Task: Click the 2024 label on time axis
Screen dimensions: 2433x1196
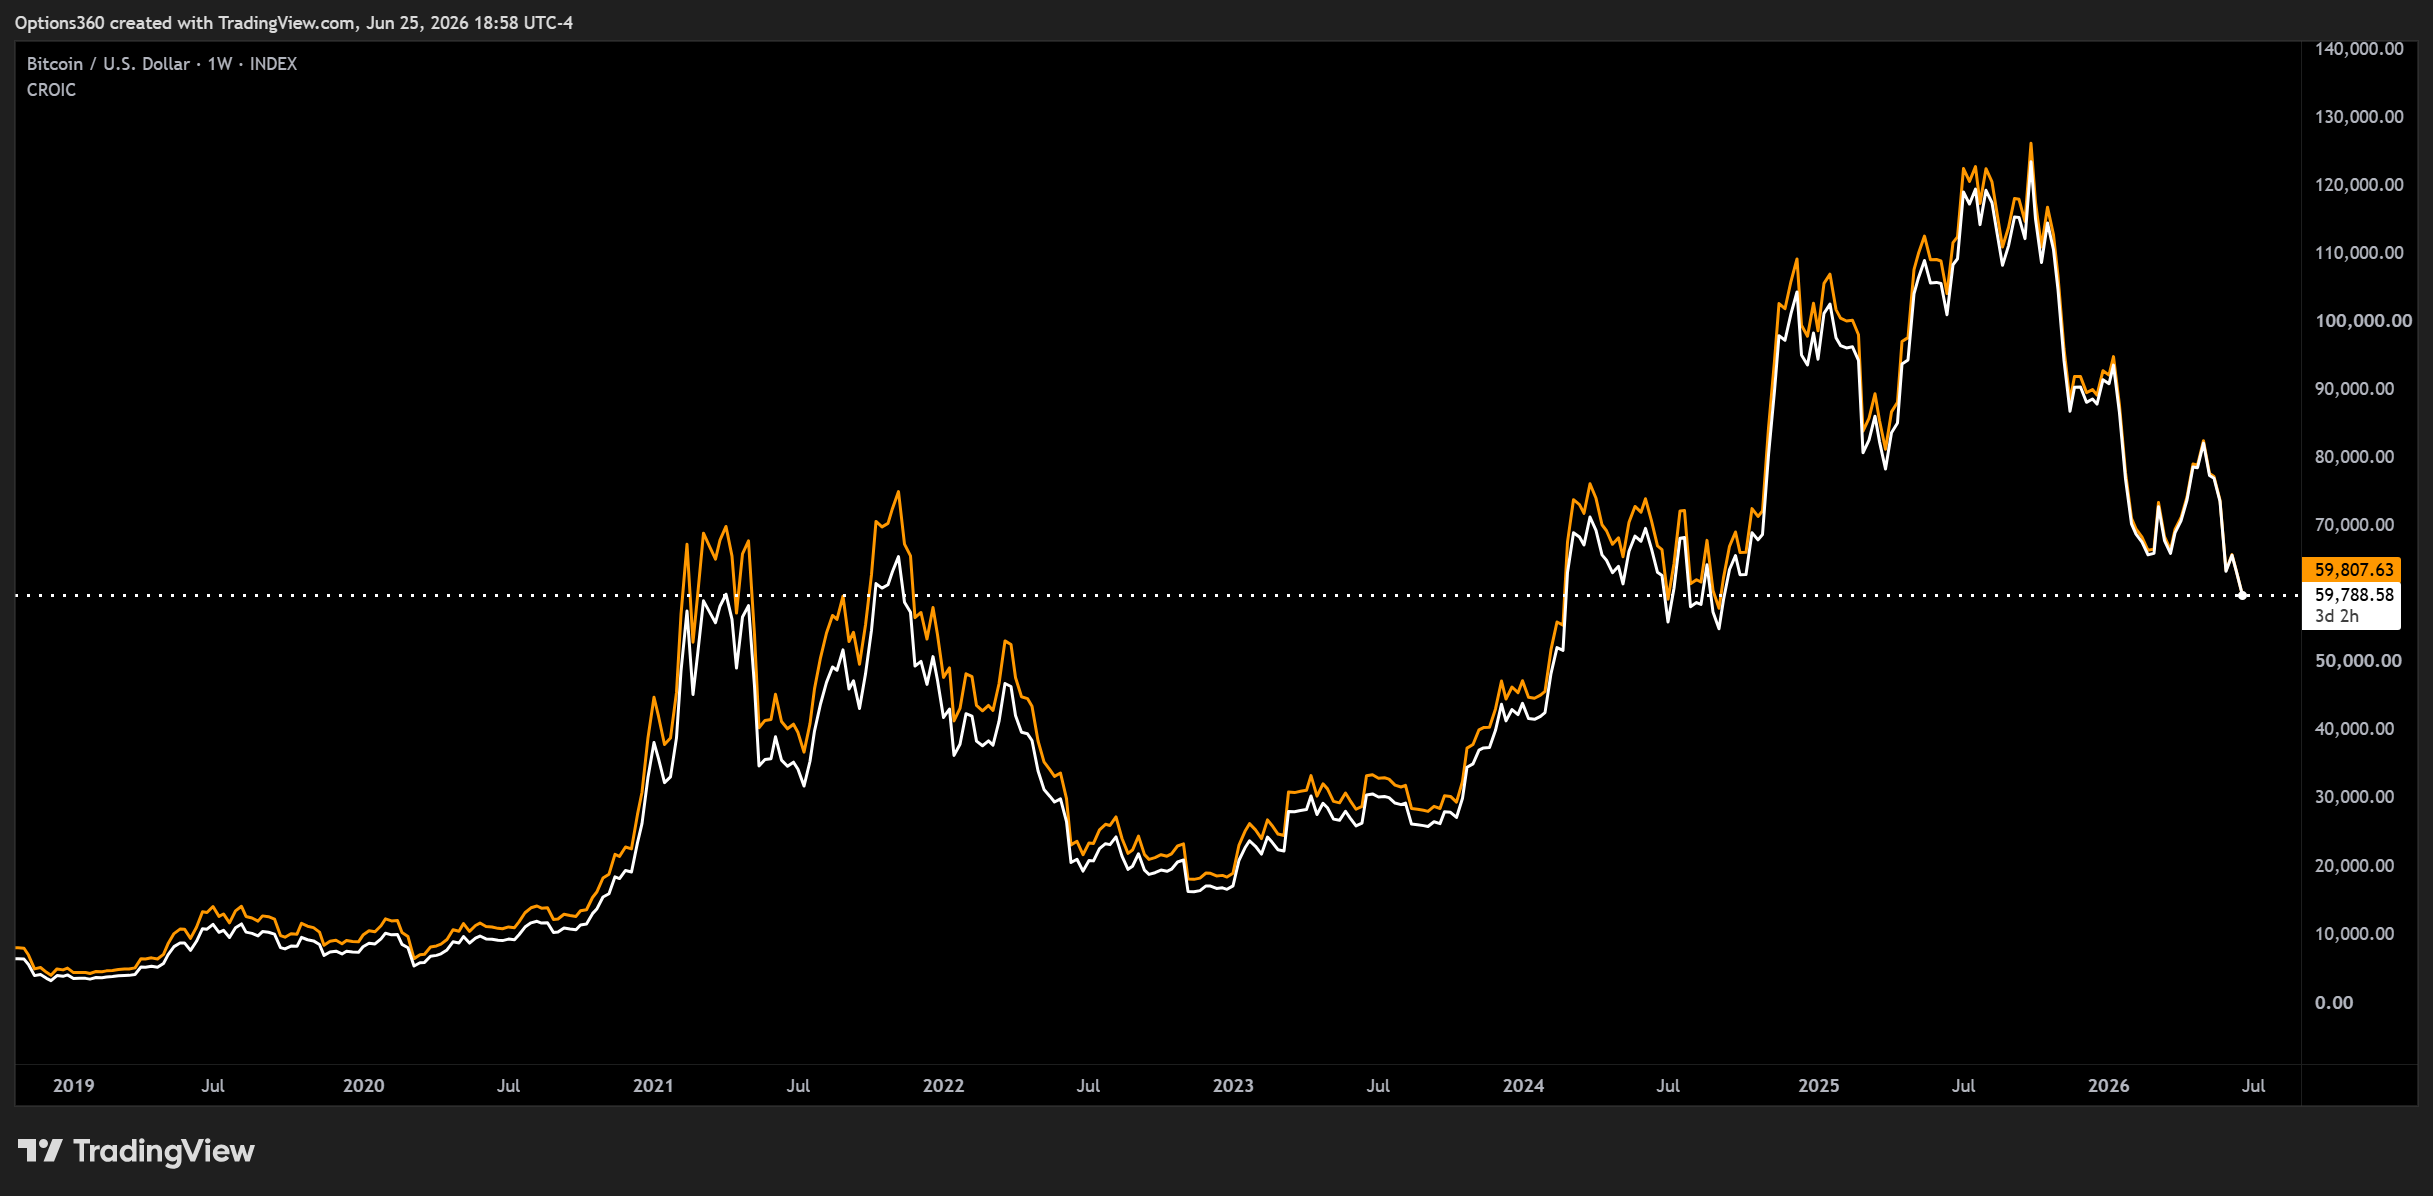Action: (1524, 1086)
